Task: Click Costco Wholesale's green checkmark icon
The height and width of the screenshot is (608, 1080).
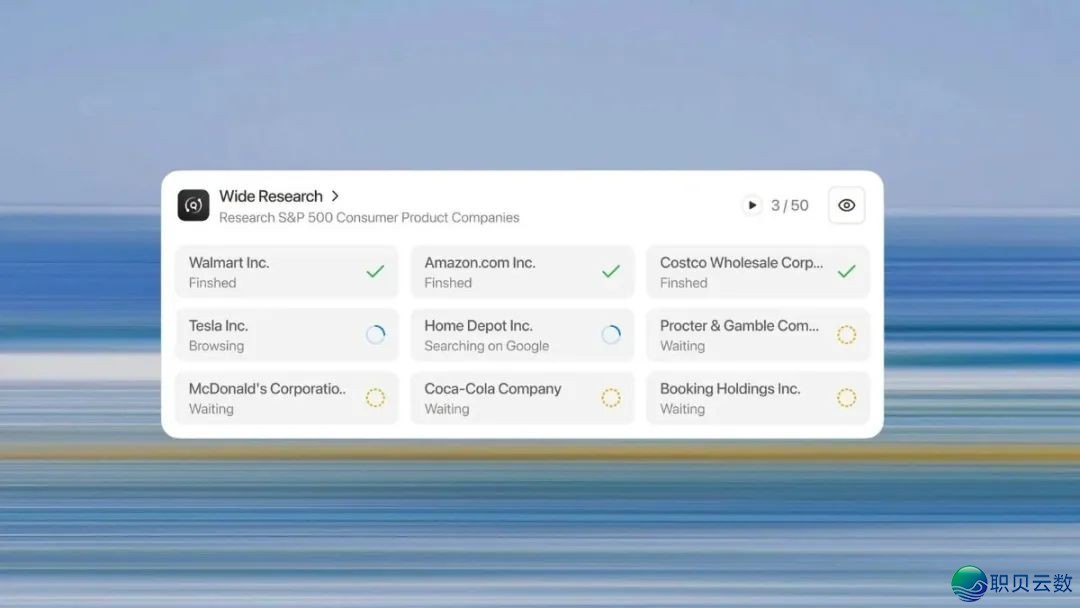Action: (846, 271)
